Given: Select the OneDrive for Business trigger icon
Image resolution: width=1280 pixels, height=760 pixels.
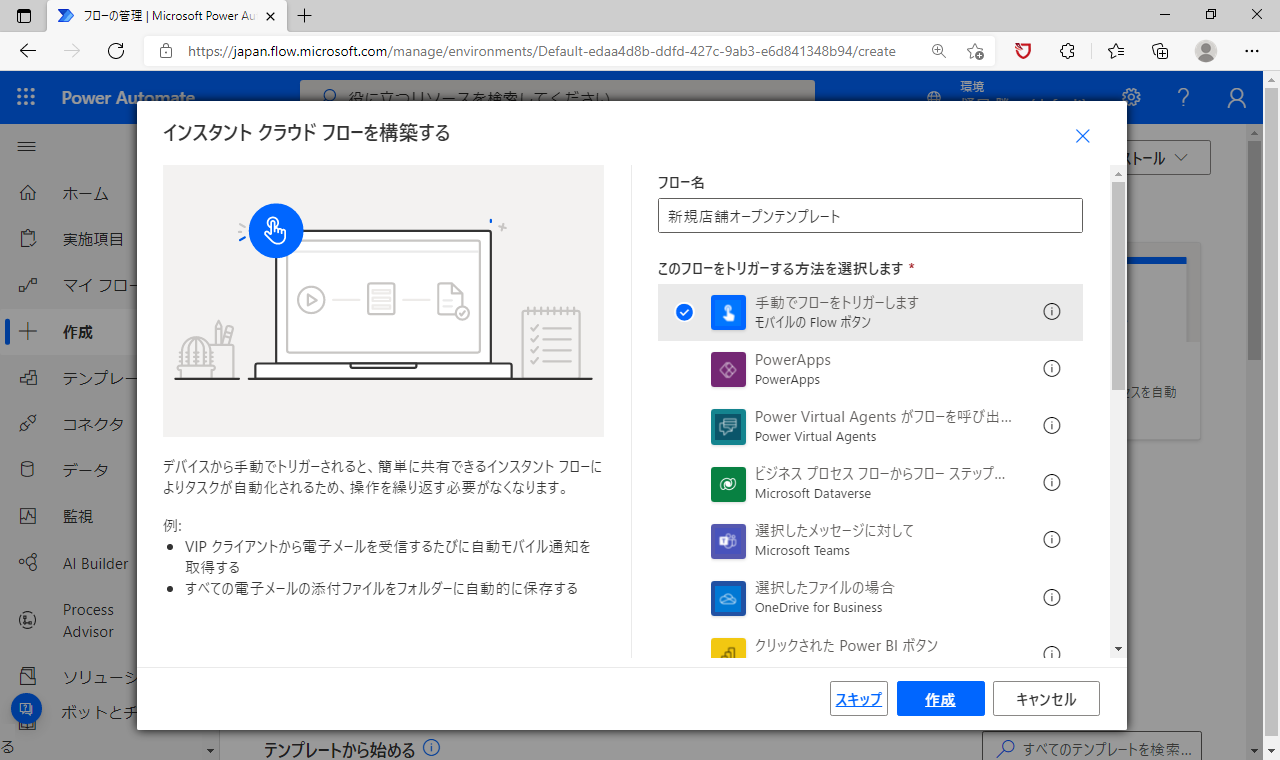Looking at the screenshot, I should pyautogui.click(x=728, y=597).
